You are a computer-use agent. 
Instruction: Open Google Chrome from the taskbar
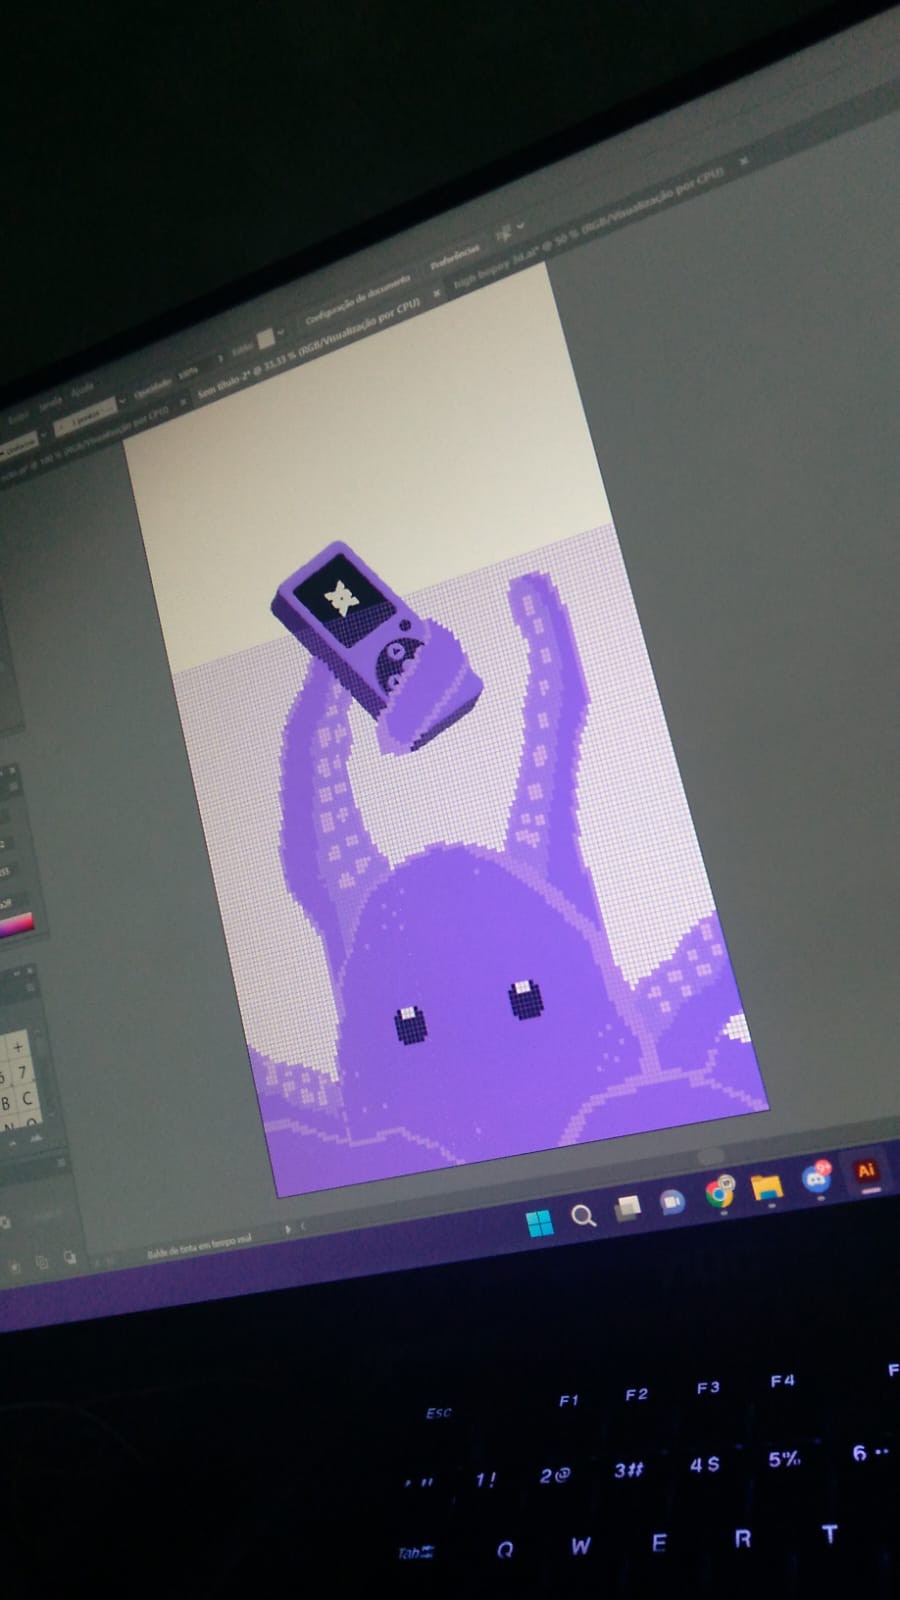tap(719, 1193)
